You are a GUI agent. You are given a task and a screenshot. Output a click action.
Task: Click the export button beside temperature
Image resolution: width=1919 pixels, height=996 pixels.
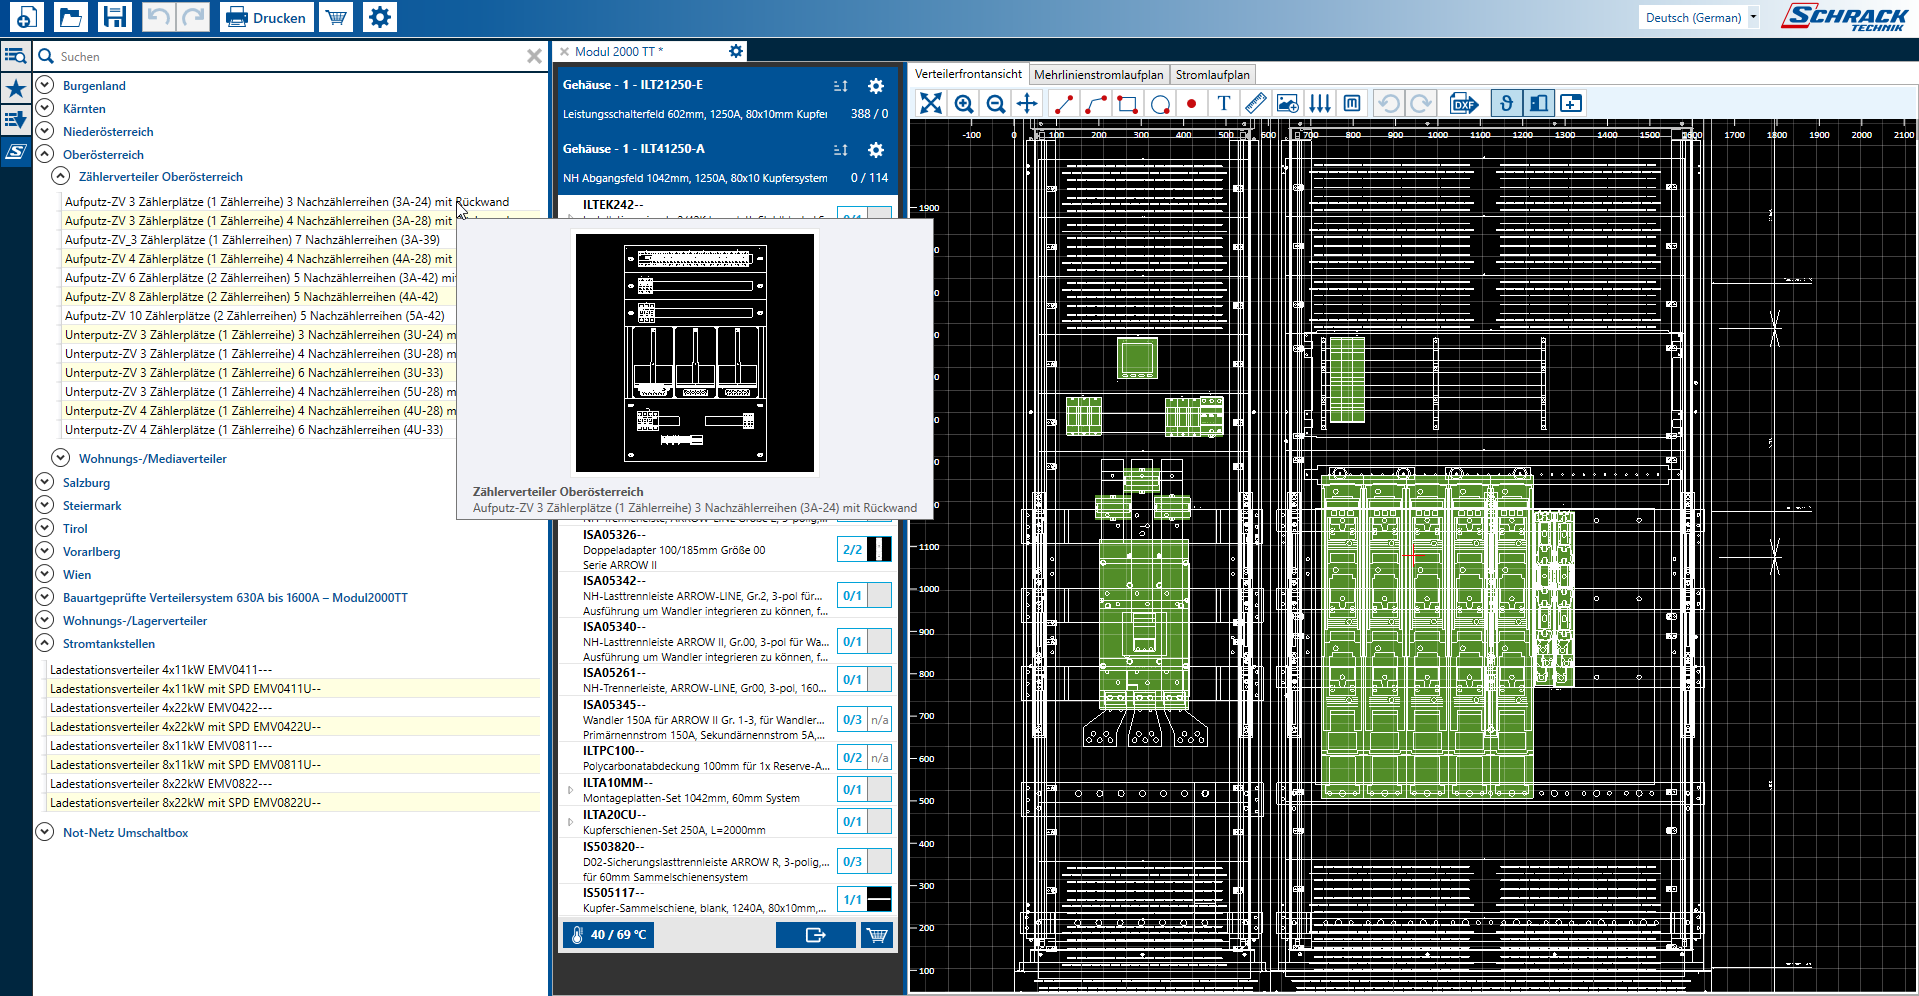(815, 935)
